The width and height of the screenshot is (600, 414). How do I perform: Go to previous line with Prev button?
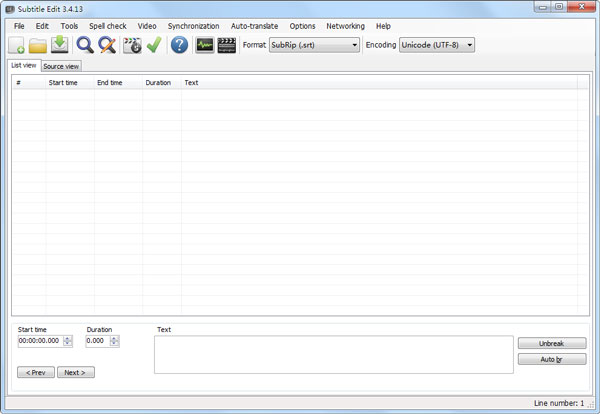coord(36,372)
